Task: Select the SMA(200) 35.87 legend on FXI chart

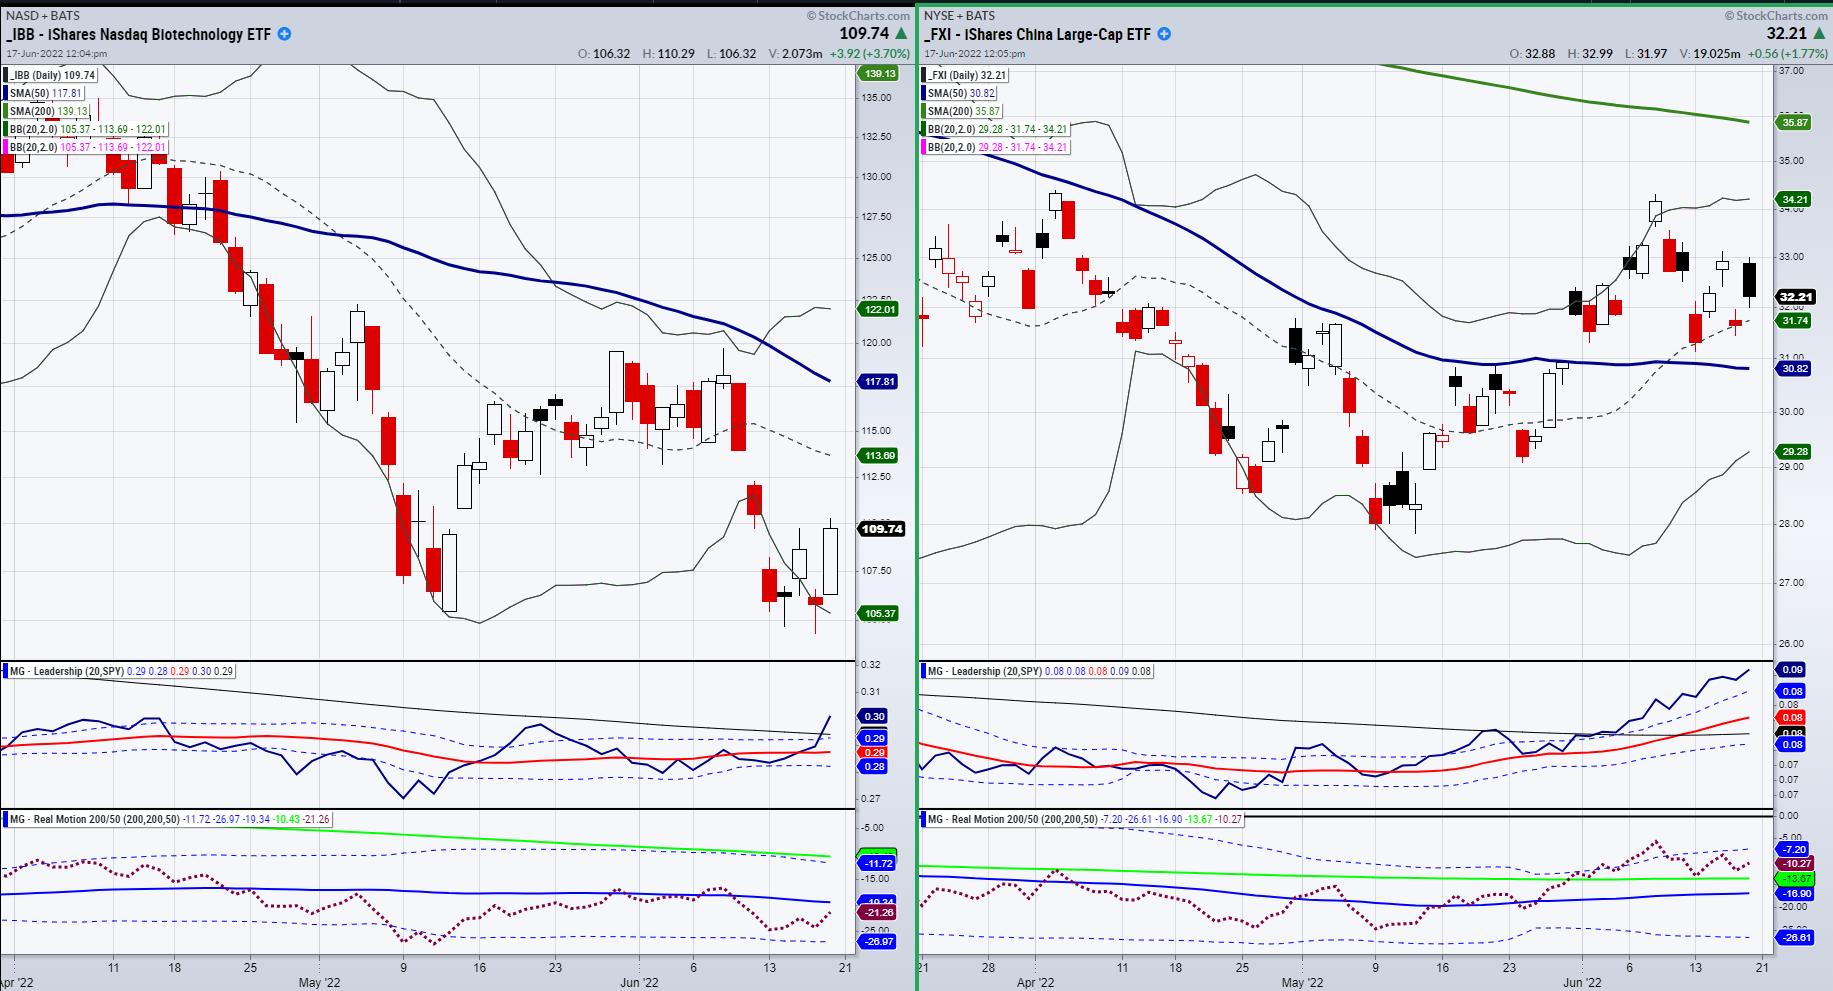Action: tap(964, 111)
